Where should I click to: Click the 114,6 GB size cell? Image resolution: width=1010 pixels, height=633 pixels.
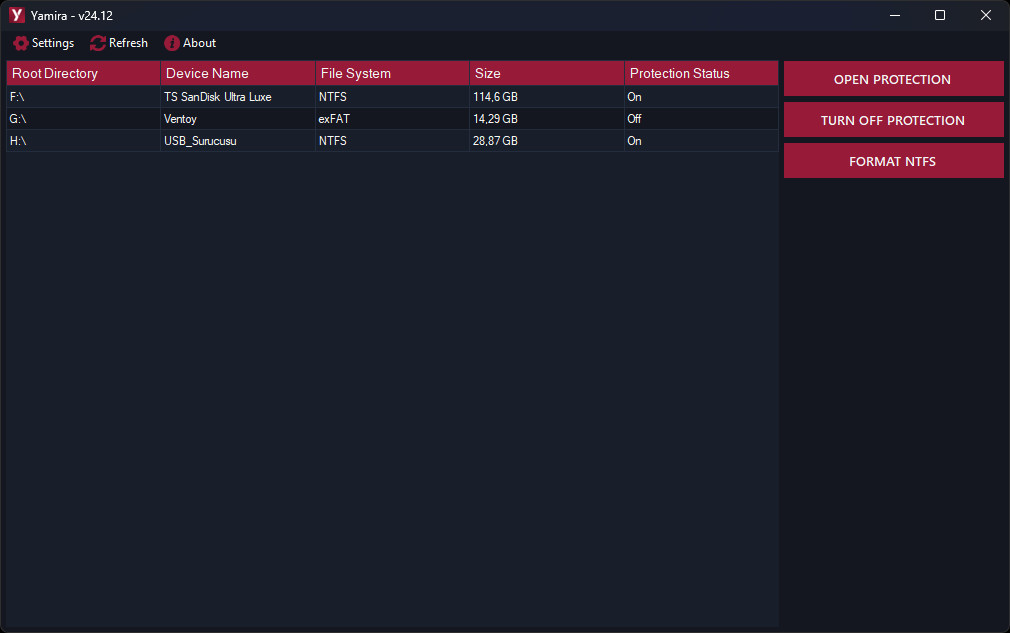tap(547, 97)
